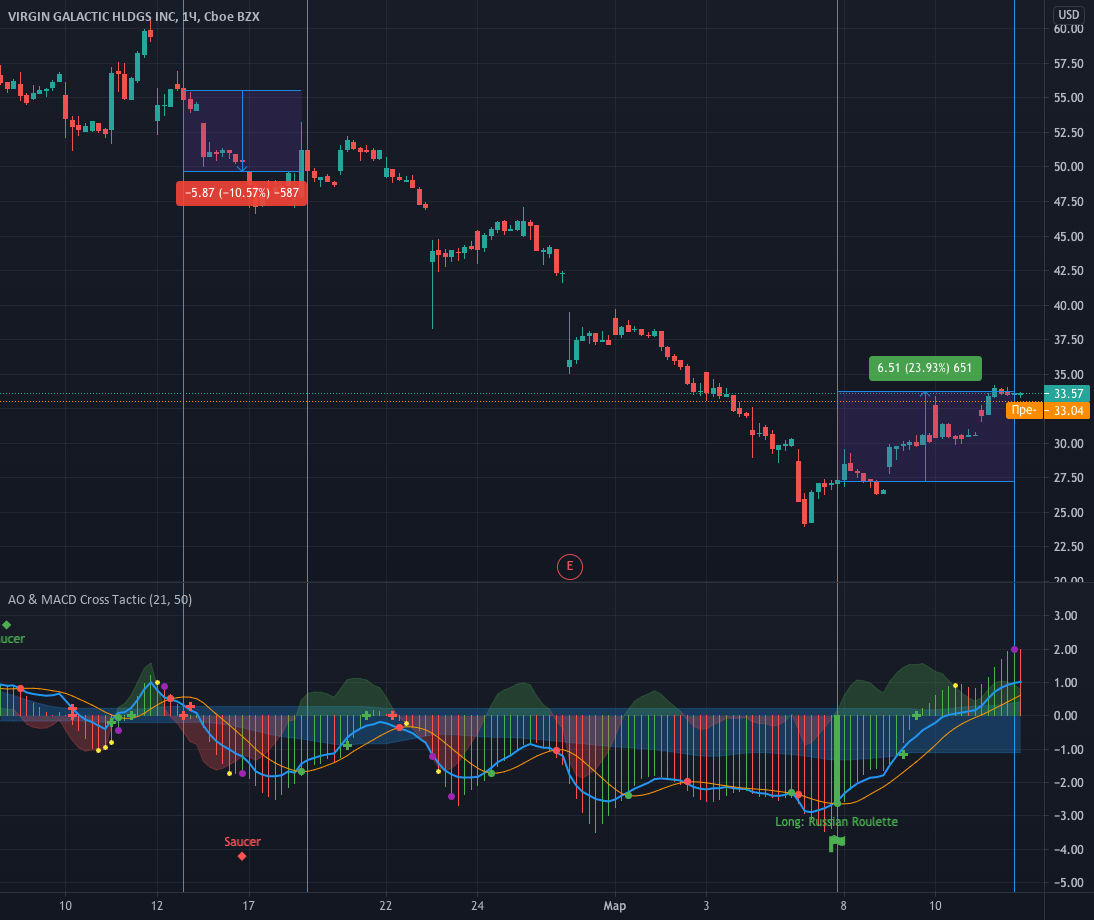The image size is (1094, 920).
Task: Click the orange 'Пре-' pre-market tag
Action: click(x=1024, y=410)
